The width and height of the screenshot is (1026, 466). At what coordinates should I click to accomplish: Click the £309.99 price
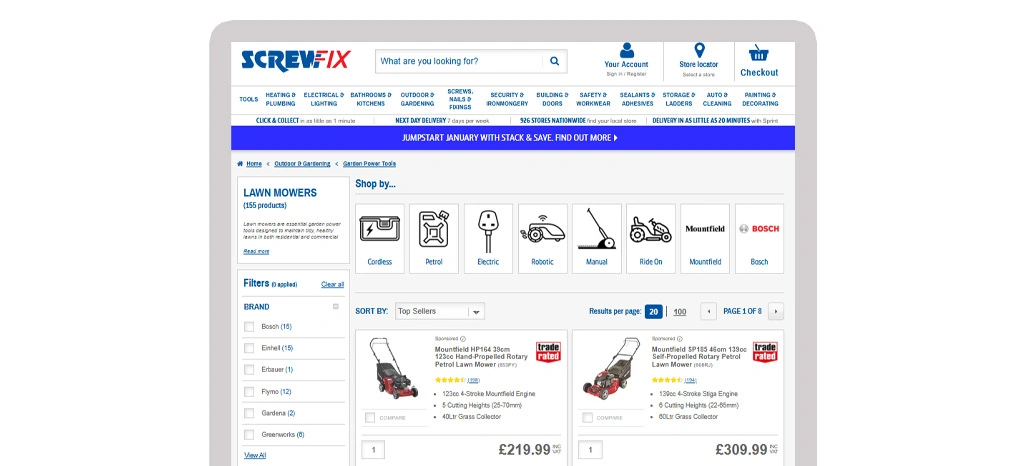pos(741,450)
